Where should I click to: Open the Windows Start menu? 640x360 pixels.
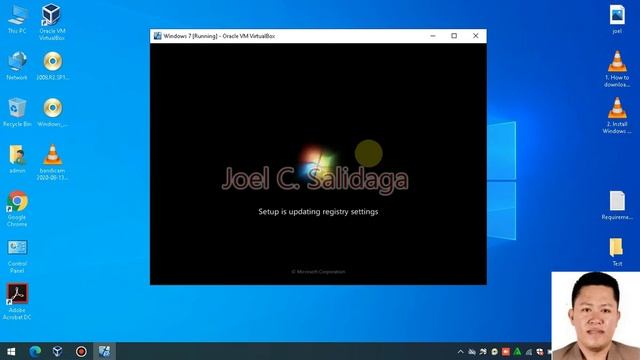coord(11,351)
